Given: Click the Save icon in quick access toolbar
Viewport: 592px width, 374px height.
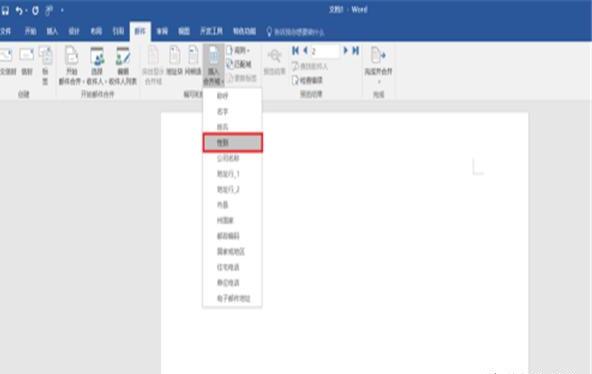Looking at the screenshot, I should (5, 11).
